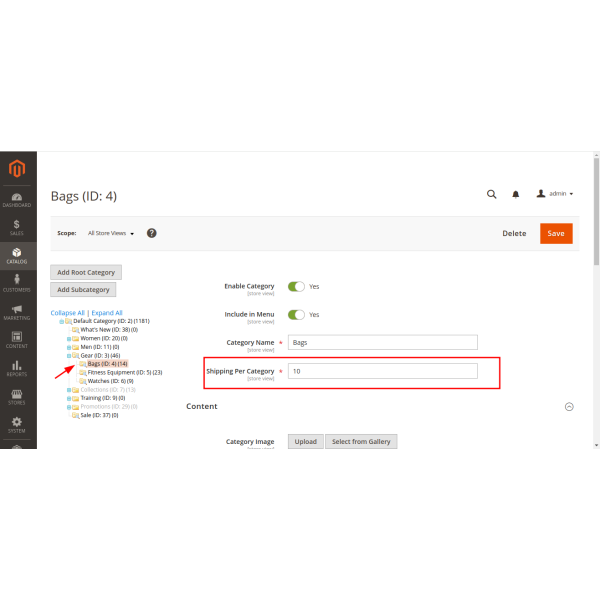Click the Add Root Category button
Screen dimensions: 600x600
pyautogui.click(x=86, y=272)
